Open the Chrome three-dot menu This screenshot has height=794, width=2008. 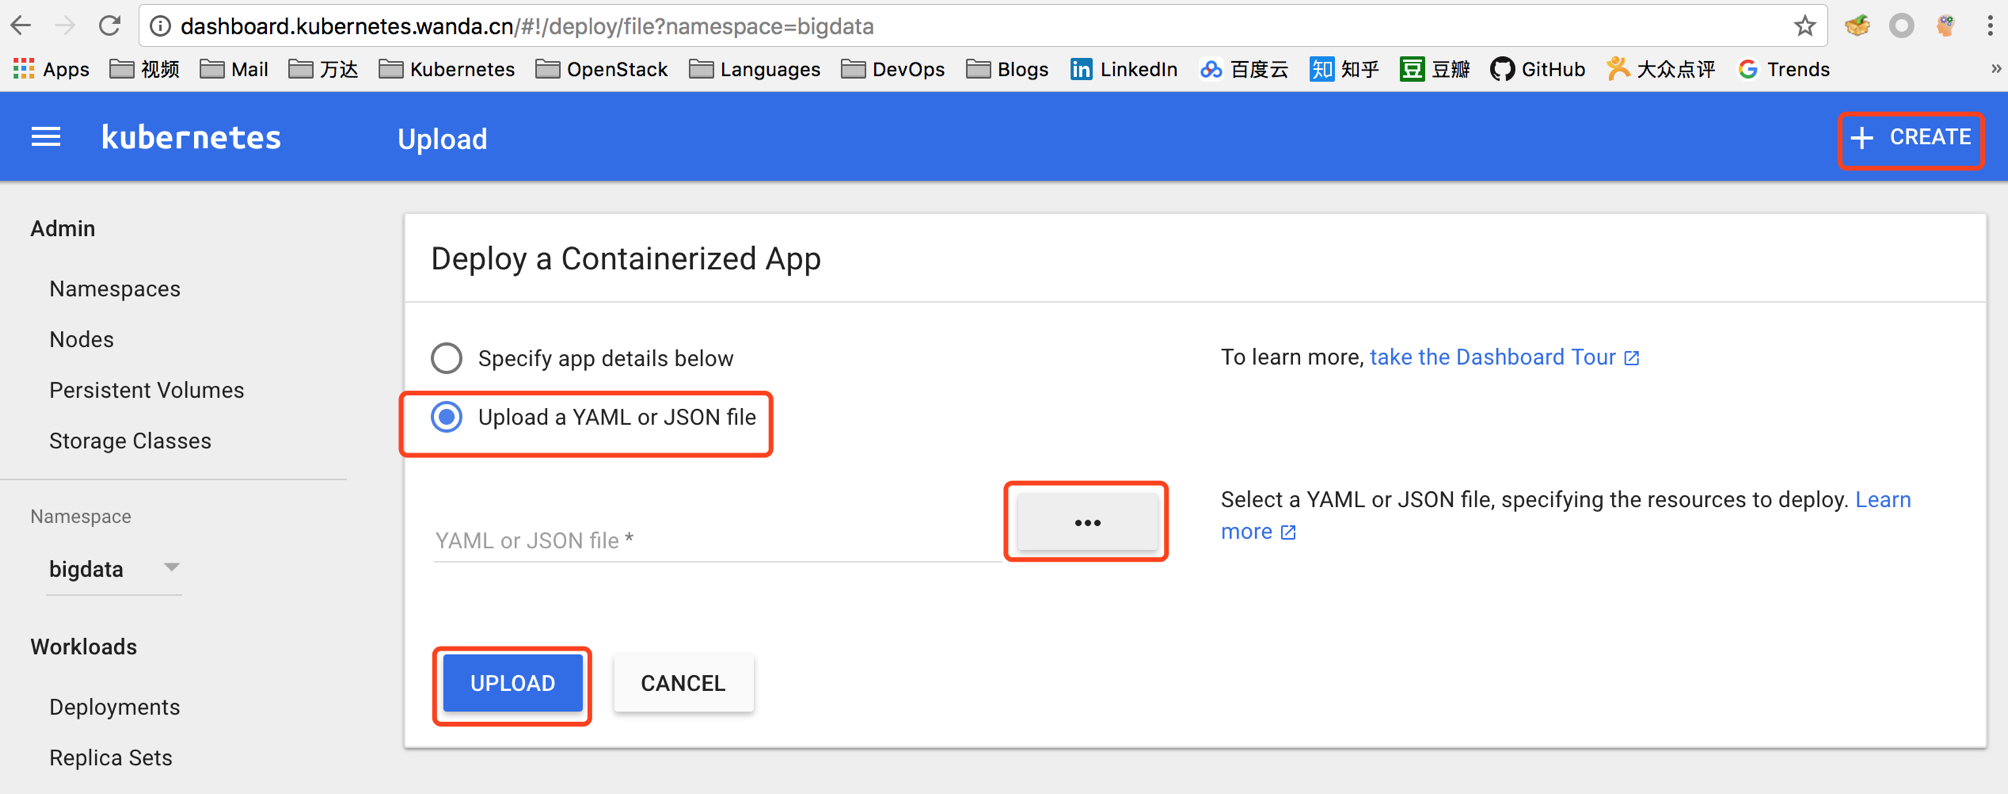point(1989,26)
